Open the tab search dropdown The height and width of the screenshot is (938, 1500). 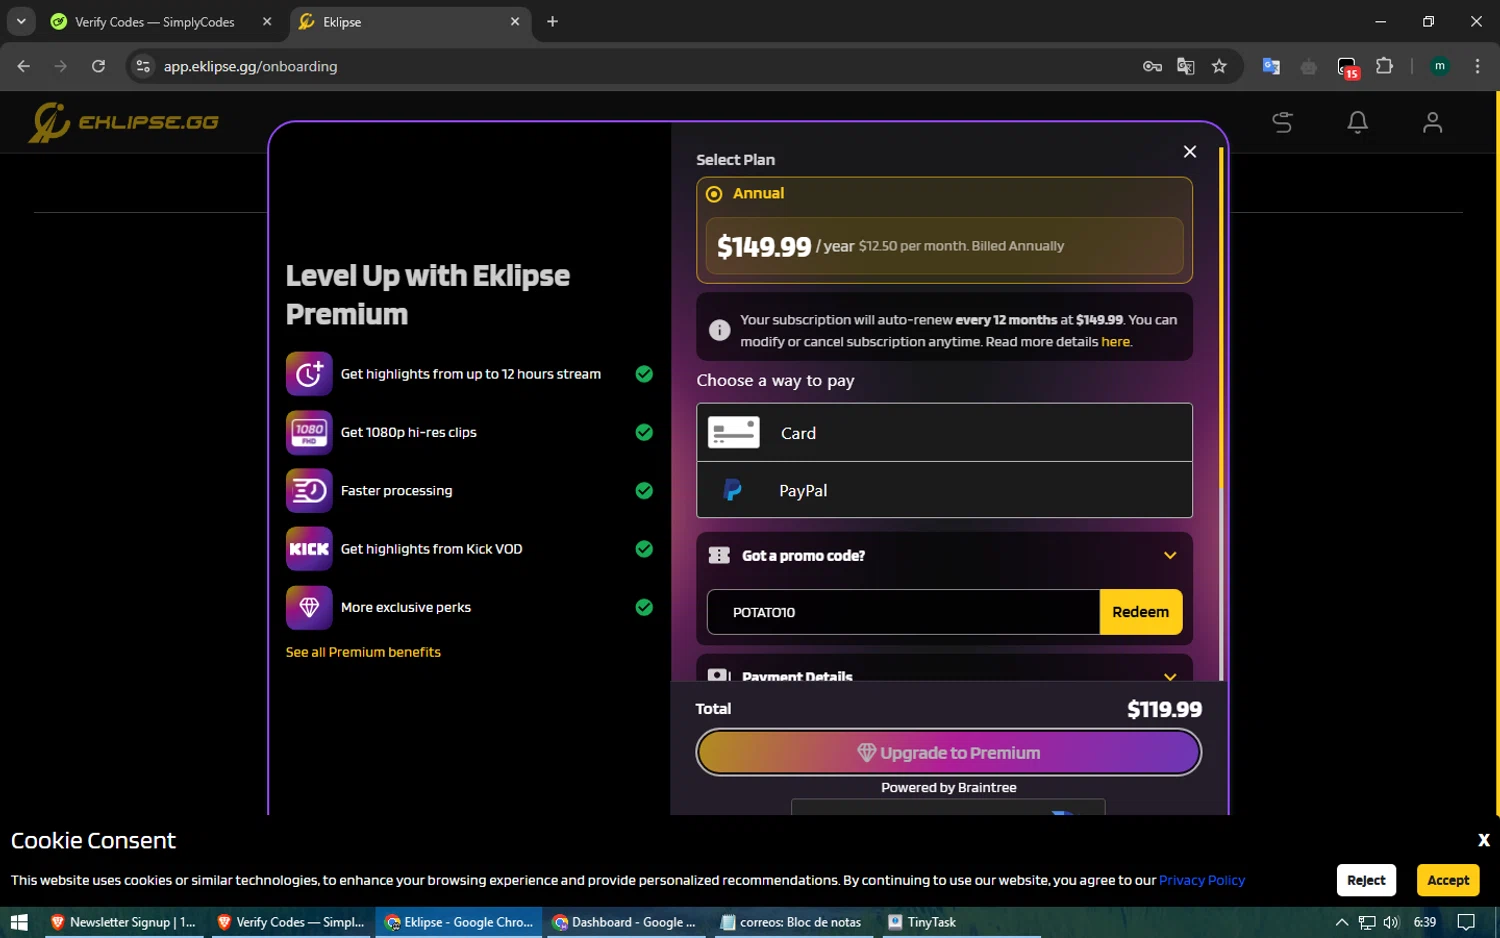click(21, 21)
